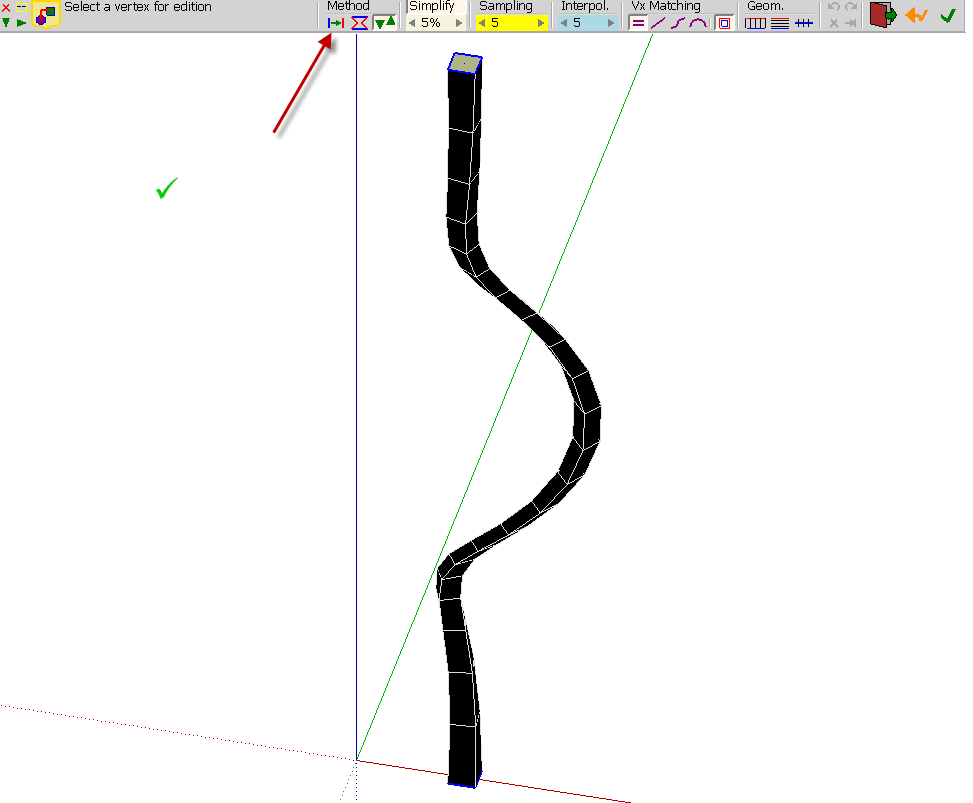Click the 'Select a vertex for edition' message
Image resolution: width=973 pixels, height=803 pixels.
[x=138, y=7]
